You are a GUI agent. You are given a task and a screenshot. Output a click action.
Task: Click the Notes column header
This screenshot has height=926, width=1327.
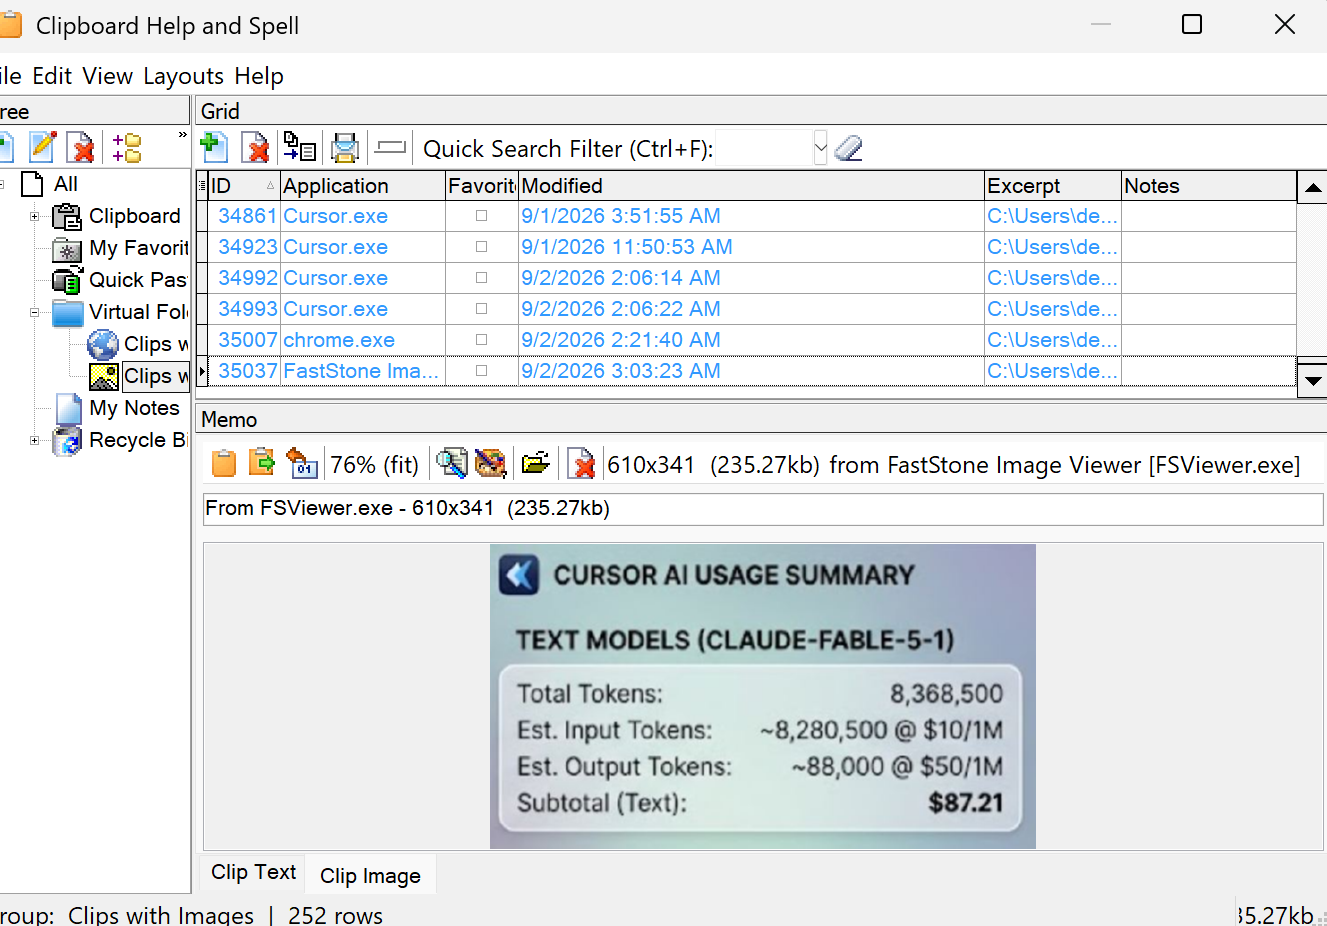(1209, 186)
